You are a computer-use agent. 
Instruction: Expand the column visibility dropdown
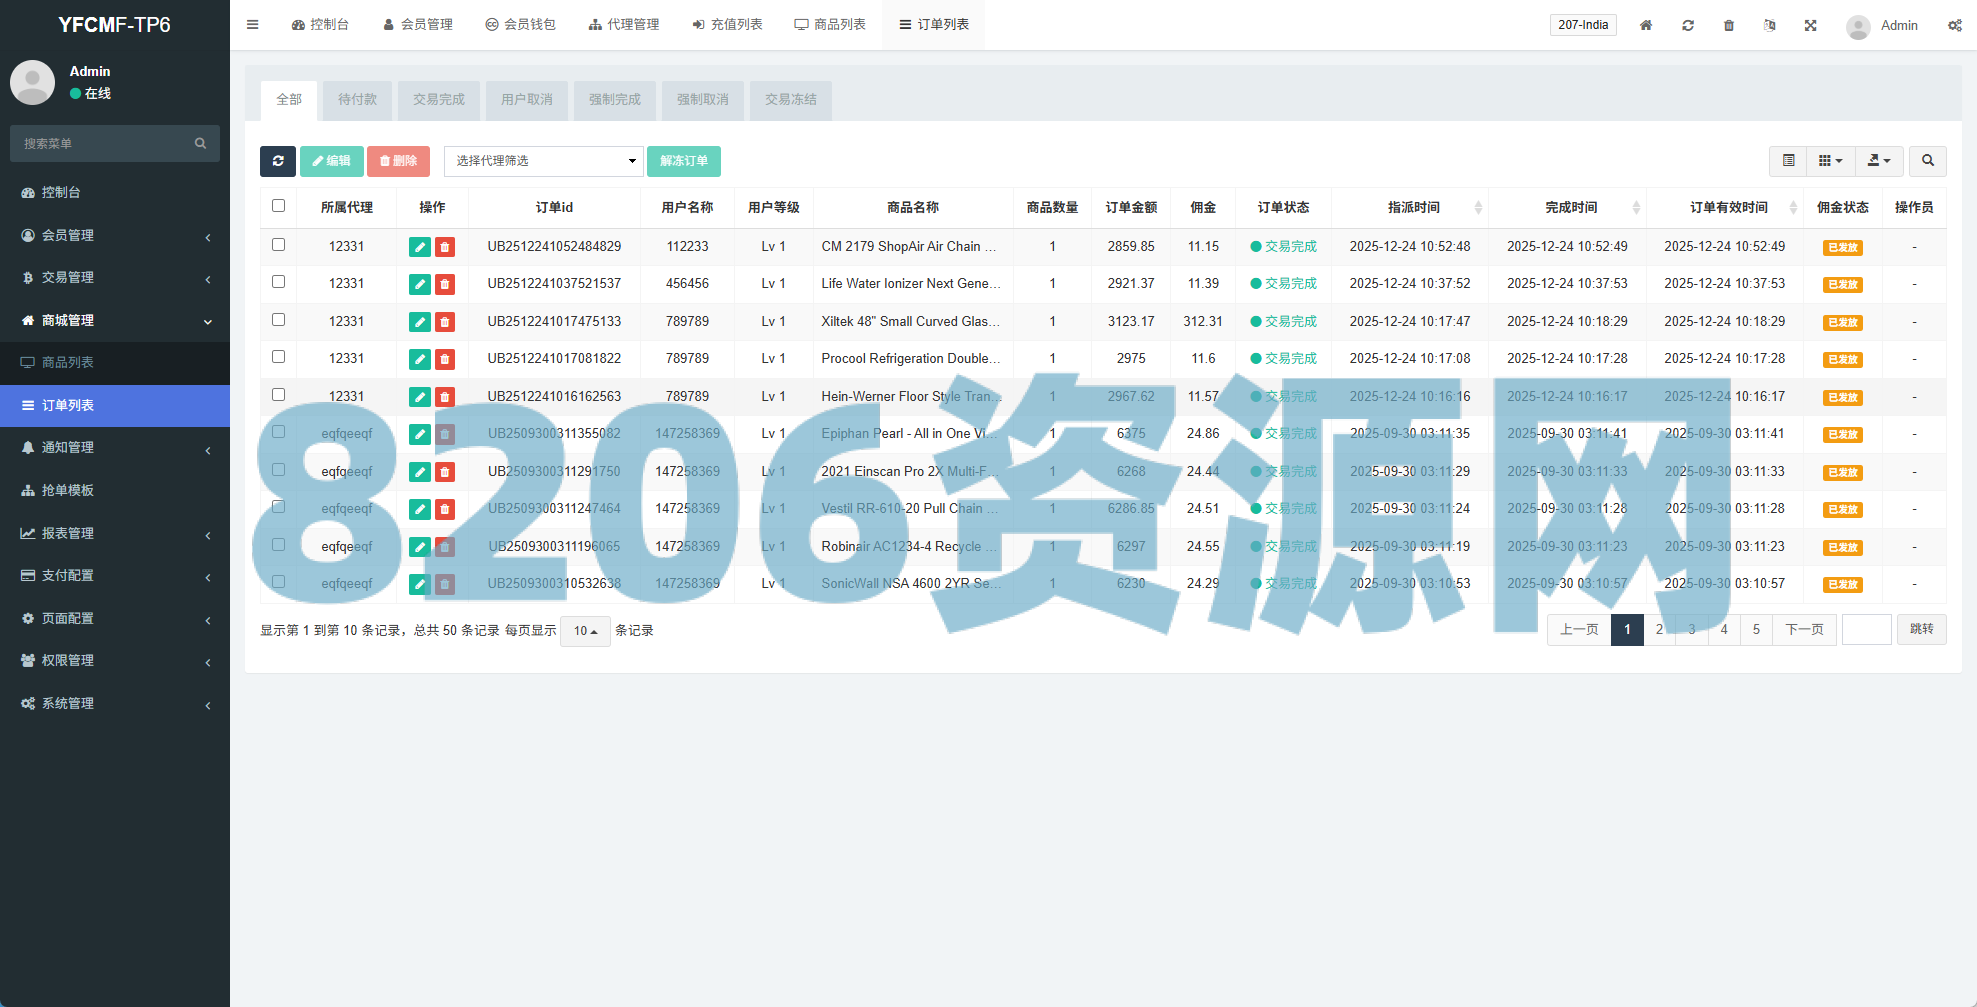(x=1829, y=161)
